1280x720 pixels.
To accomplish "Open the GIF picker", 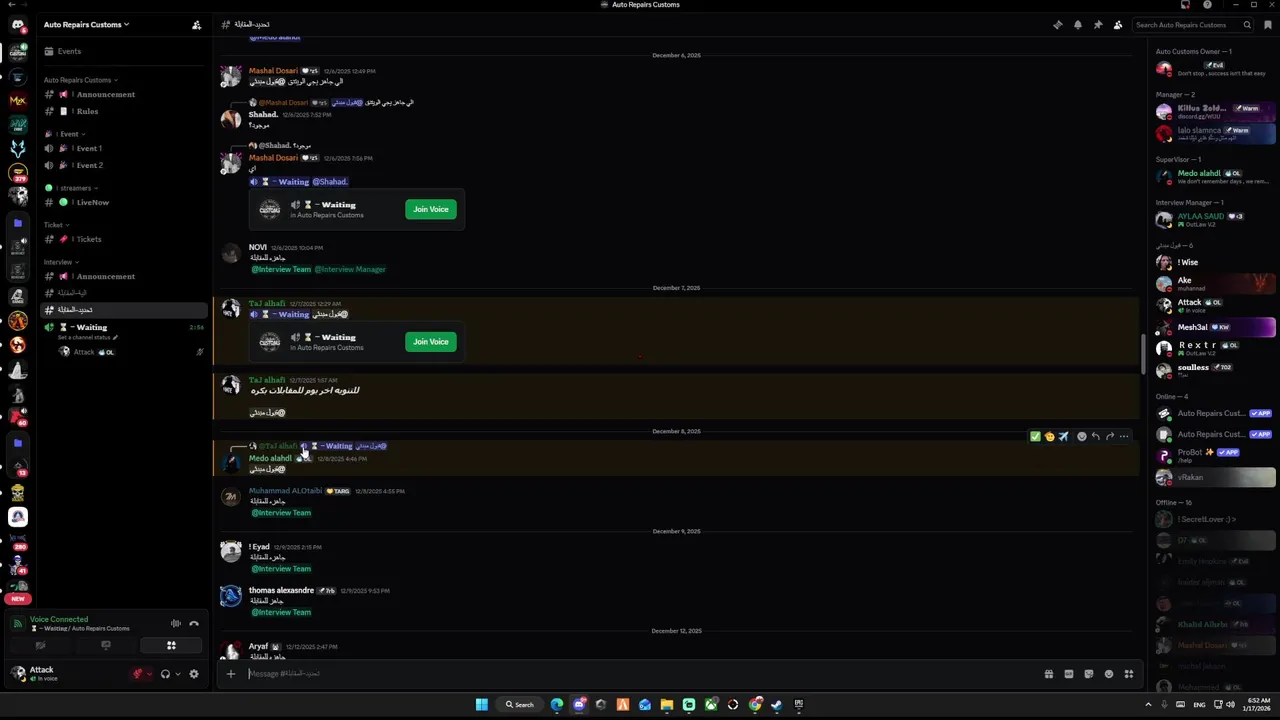I will [1069, 674].
